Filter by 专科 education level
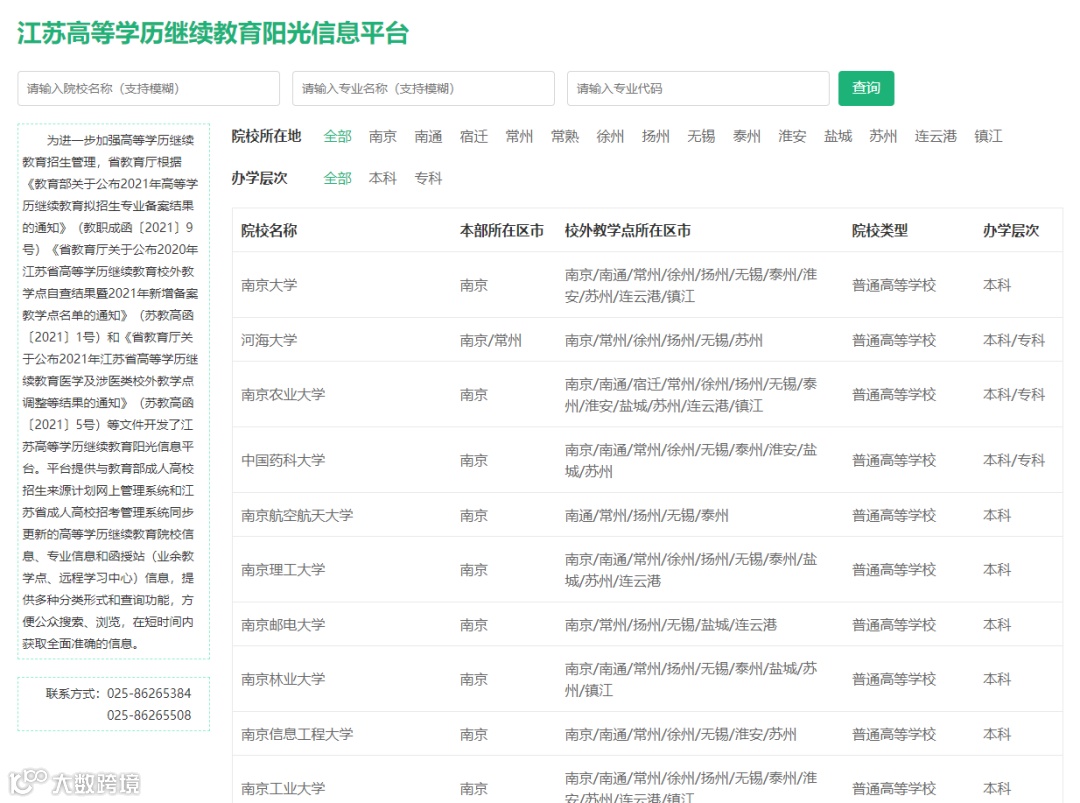 [428, 178]
